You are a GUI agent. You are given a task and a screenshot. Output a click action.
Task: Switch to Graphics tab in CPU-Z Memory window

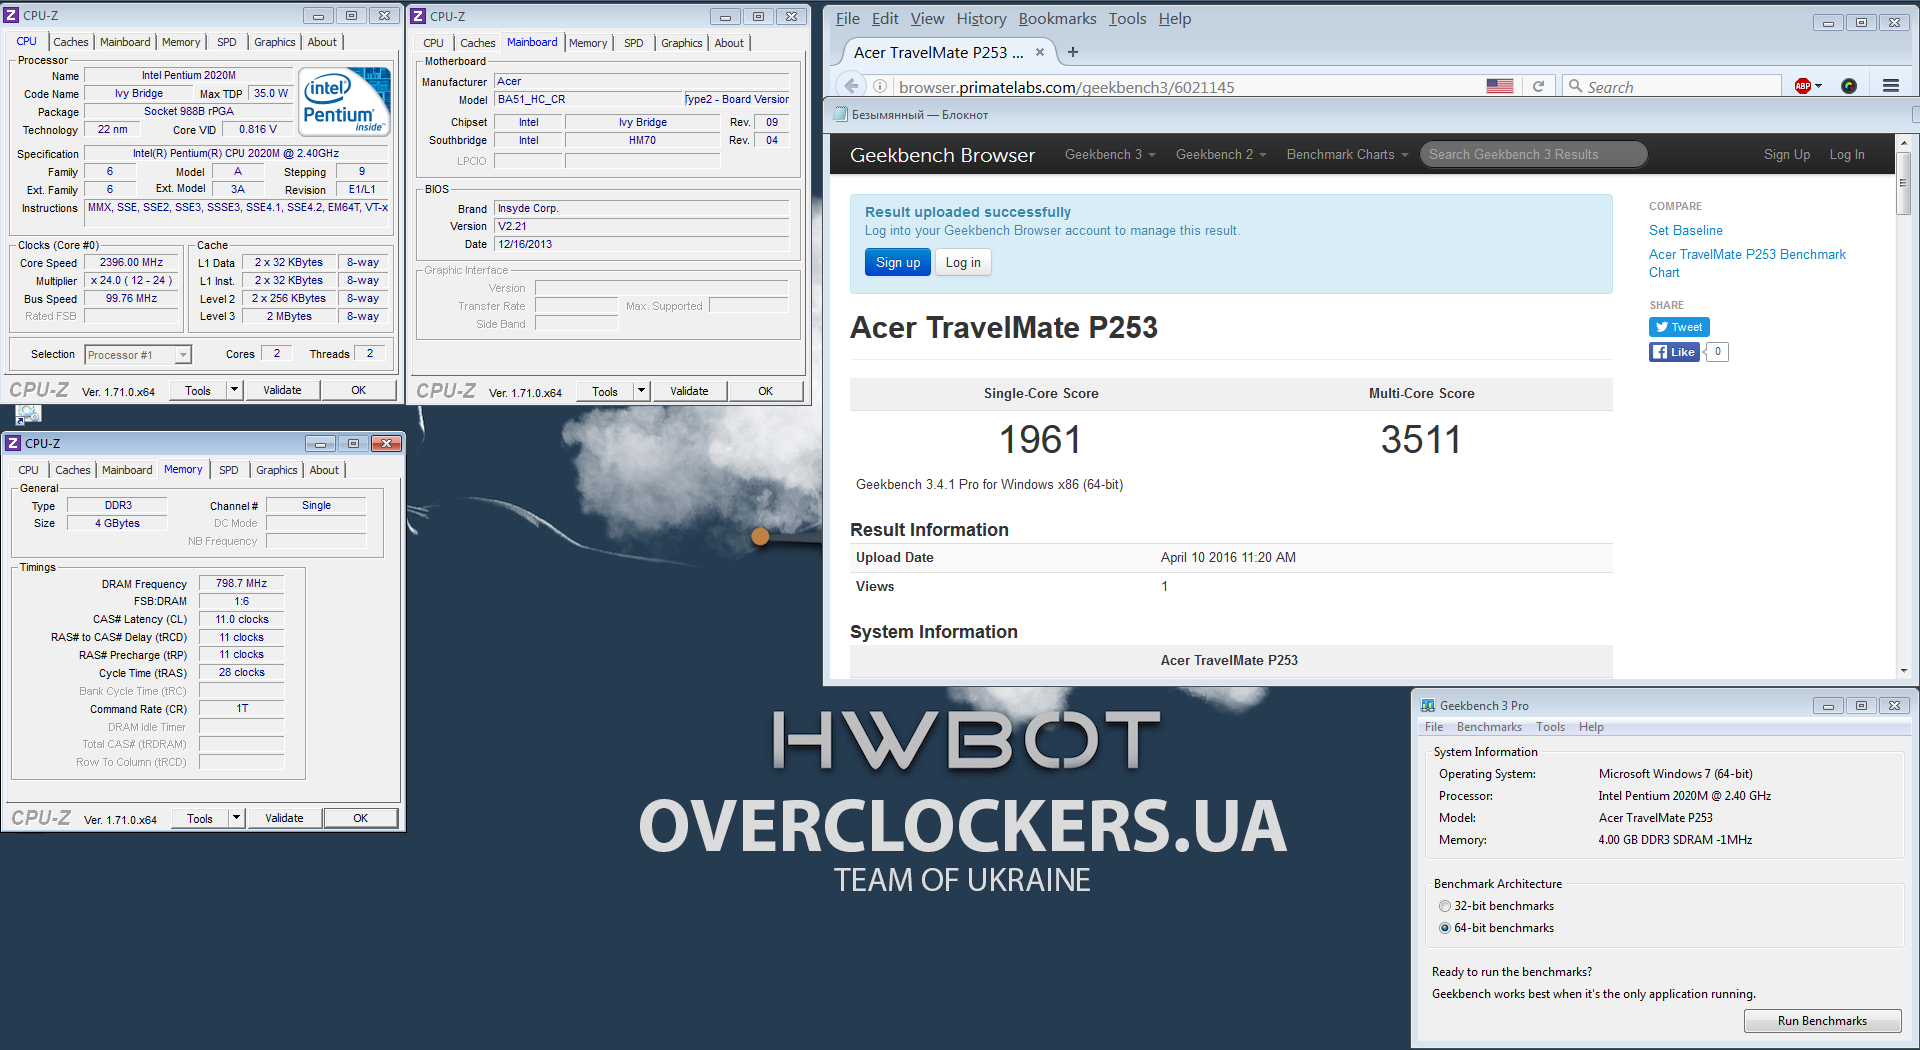click(277, 470)
